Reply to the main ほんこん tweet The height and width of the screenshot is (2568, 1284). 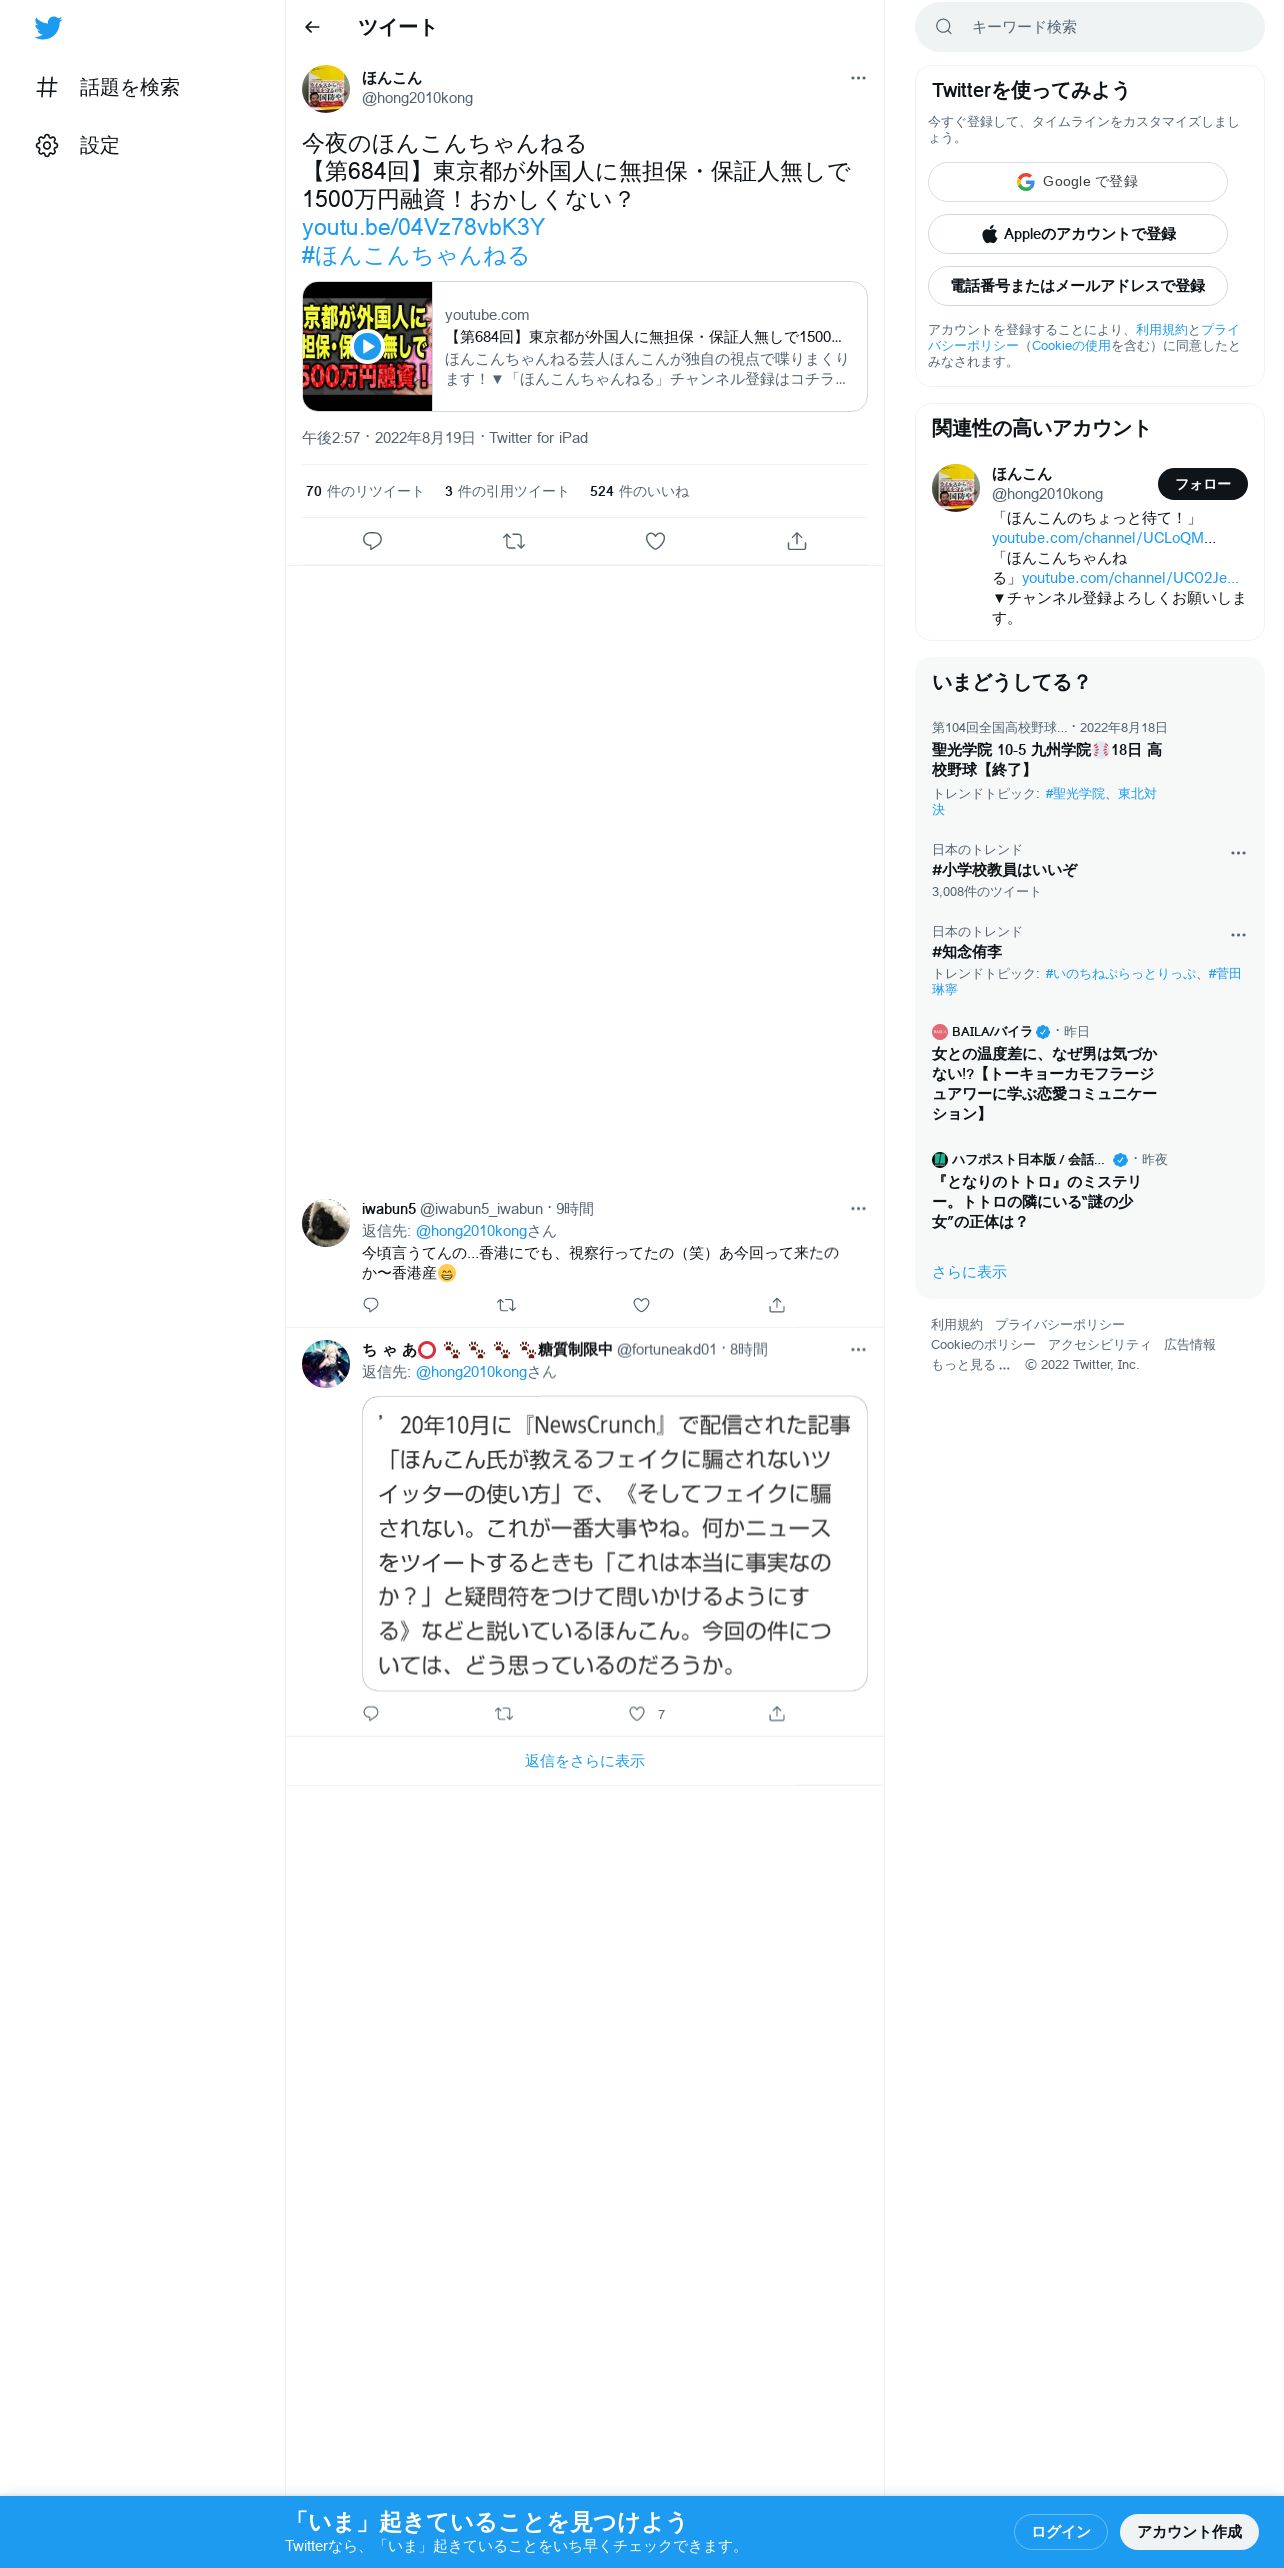(x=372, y=541)
